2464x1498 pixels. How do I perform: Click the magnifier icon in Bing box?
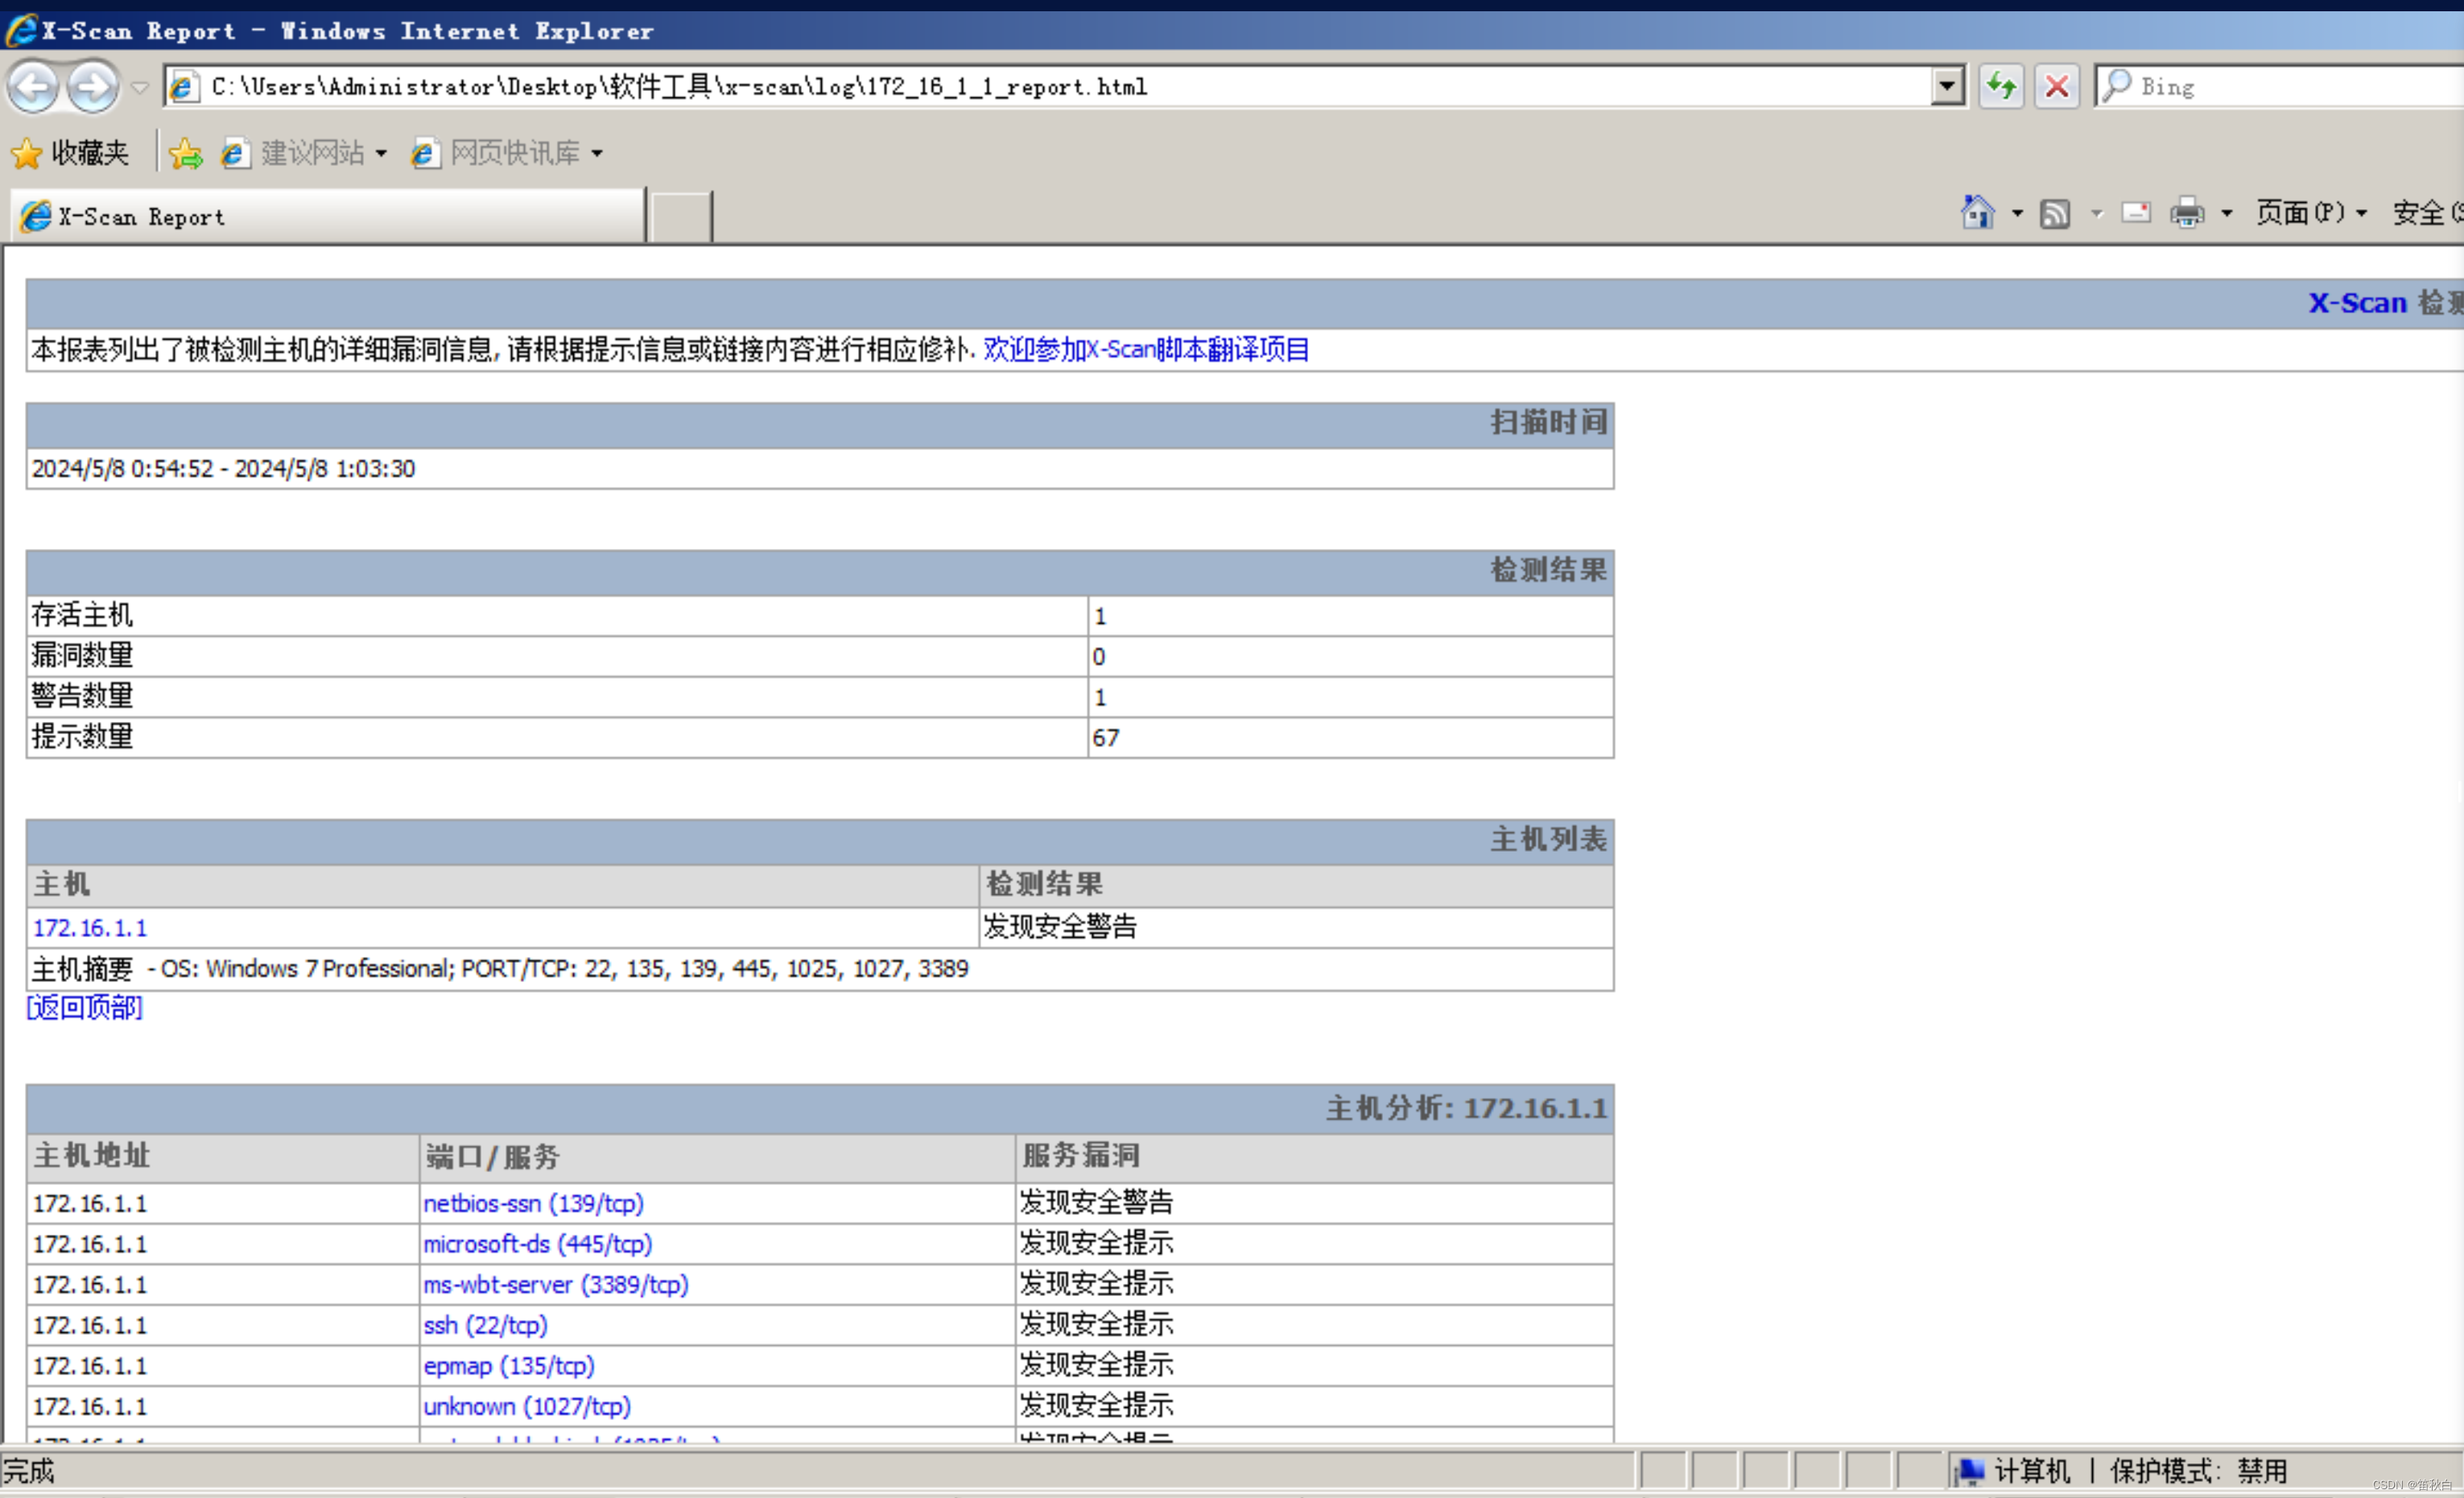tap(2116, 86)
